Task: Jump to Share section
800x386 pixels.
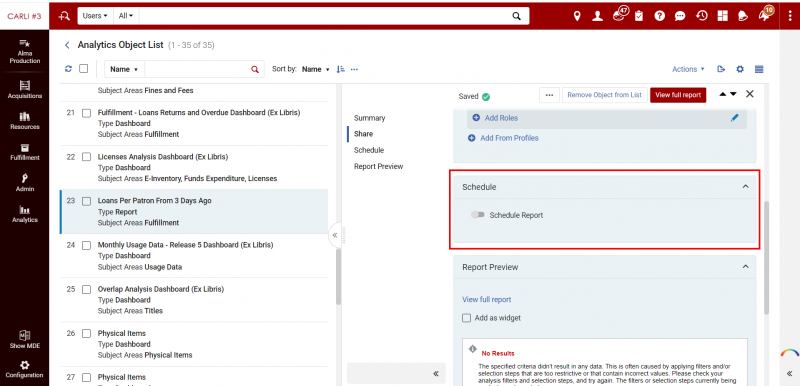Action: 363,134
